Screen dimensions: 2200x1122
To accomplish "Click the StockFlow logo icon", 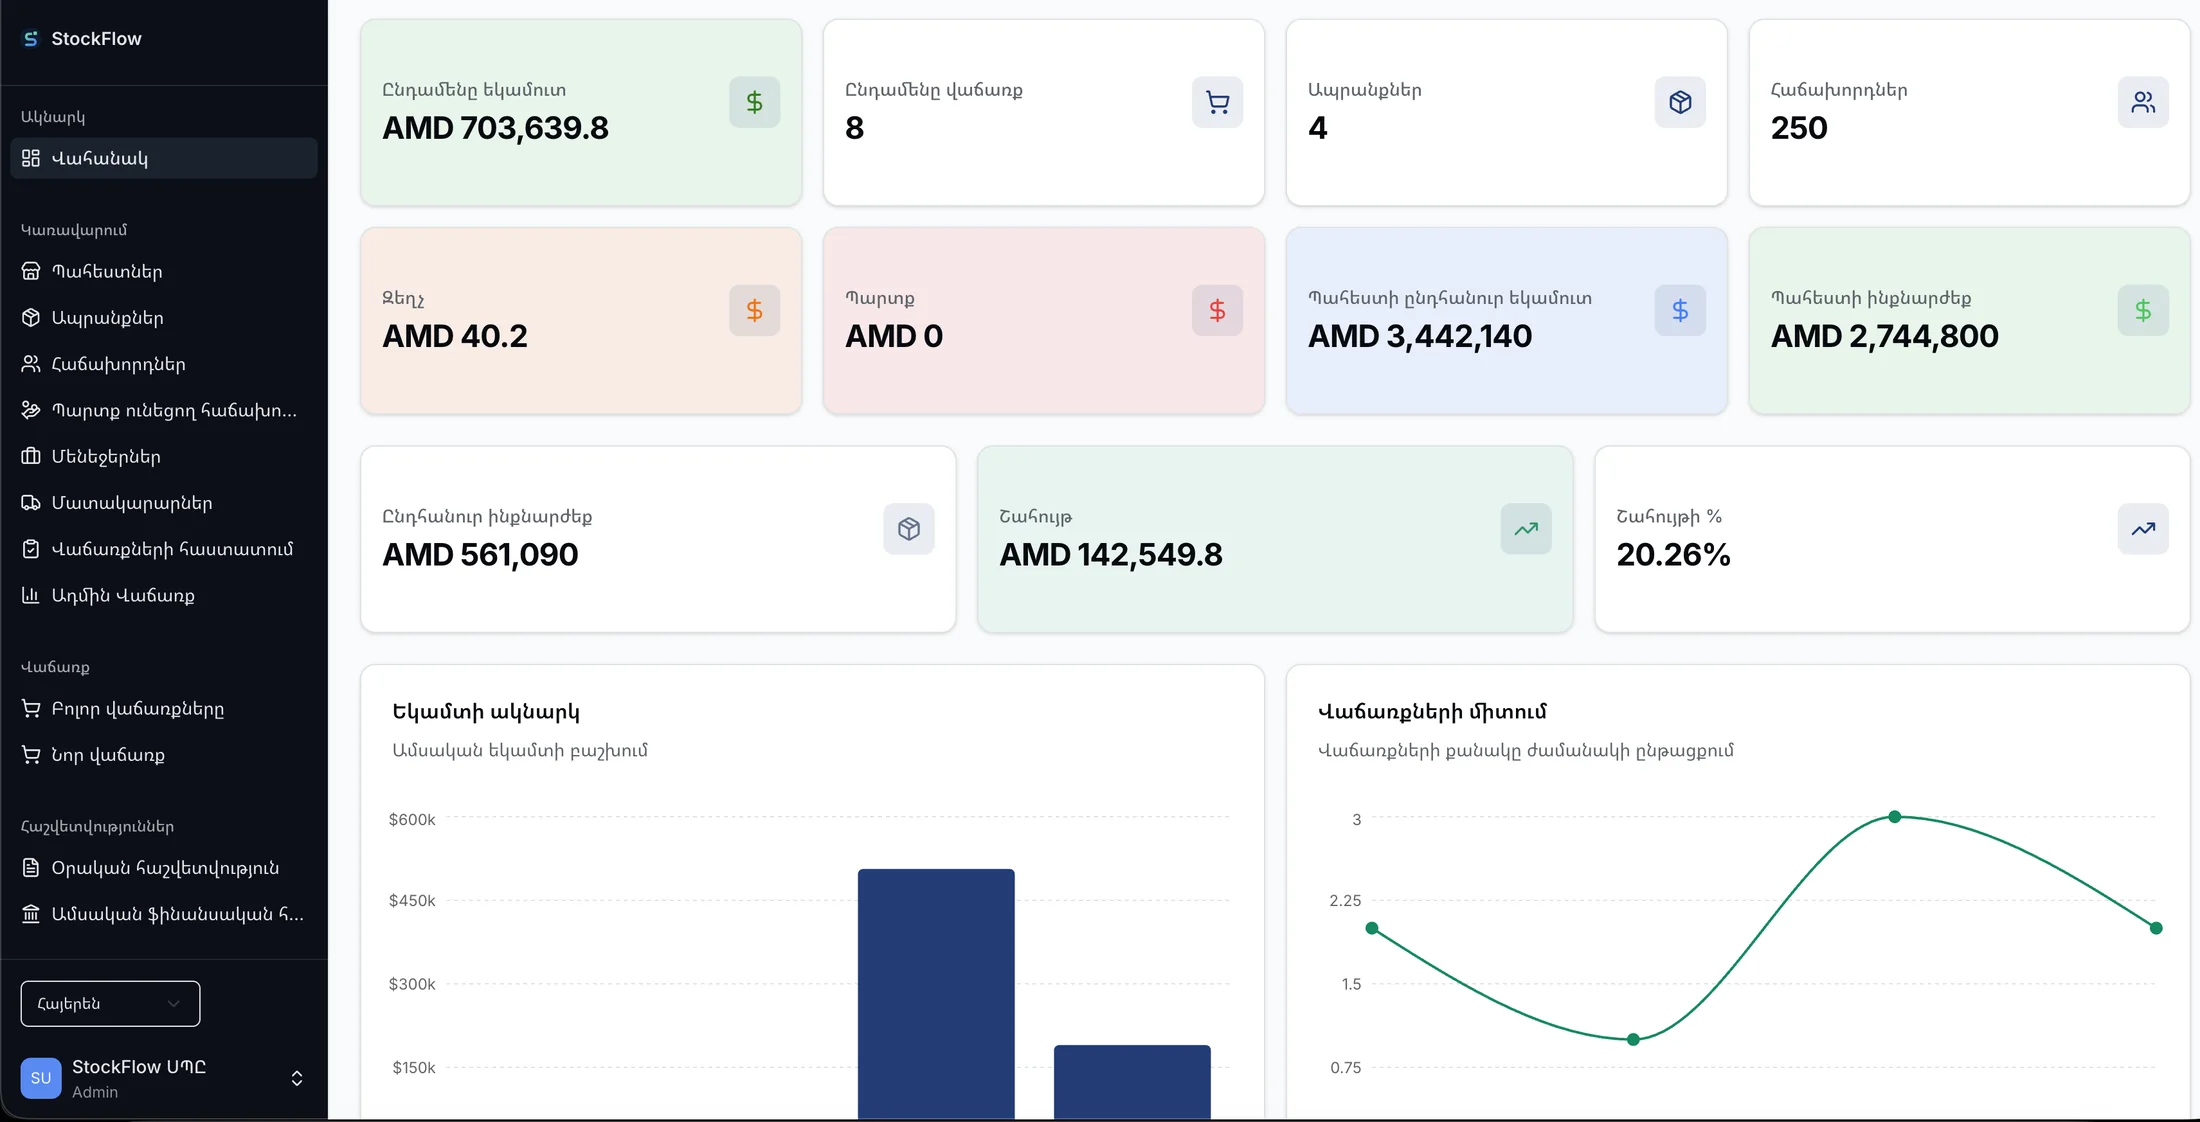I will tap(31, 39).
